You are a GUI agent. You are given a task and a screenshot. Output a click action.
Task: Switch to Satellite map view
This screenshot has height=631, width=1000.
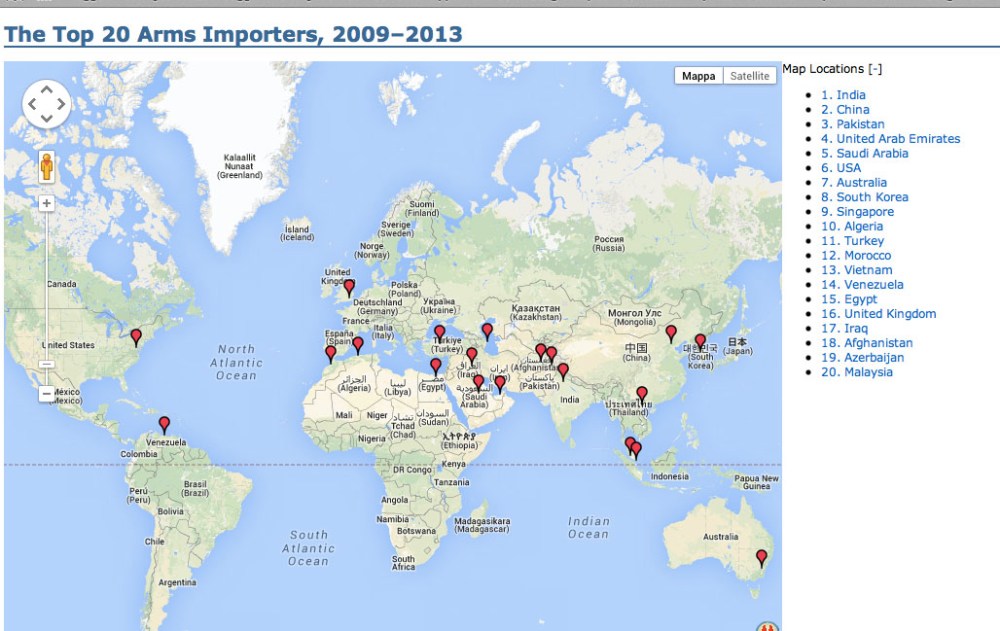749,76
